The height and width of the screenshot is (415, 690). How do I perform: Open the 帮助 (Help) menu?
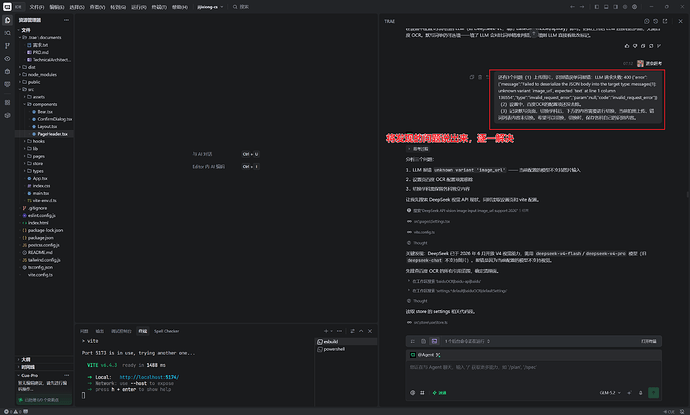[x=179, y=7]
